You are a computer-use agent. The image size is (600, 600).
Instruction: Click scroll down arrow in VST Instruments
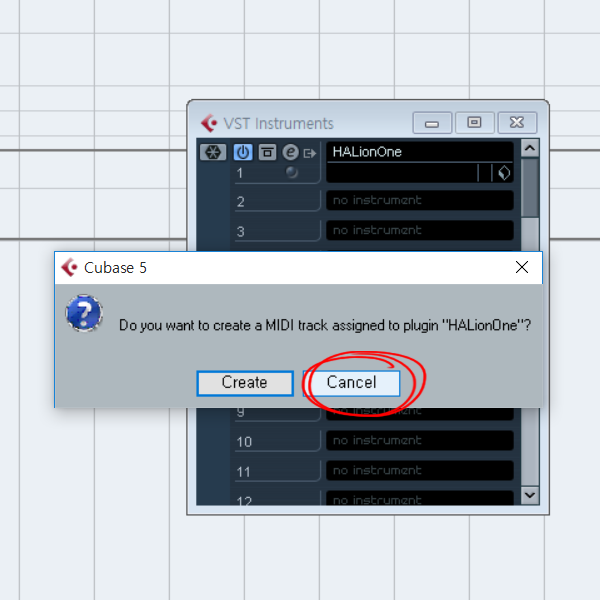click(530, 495)
